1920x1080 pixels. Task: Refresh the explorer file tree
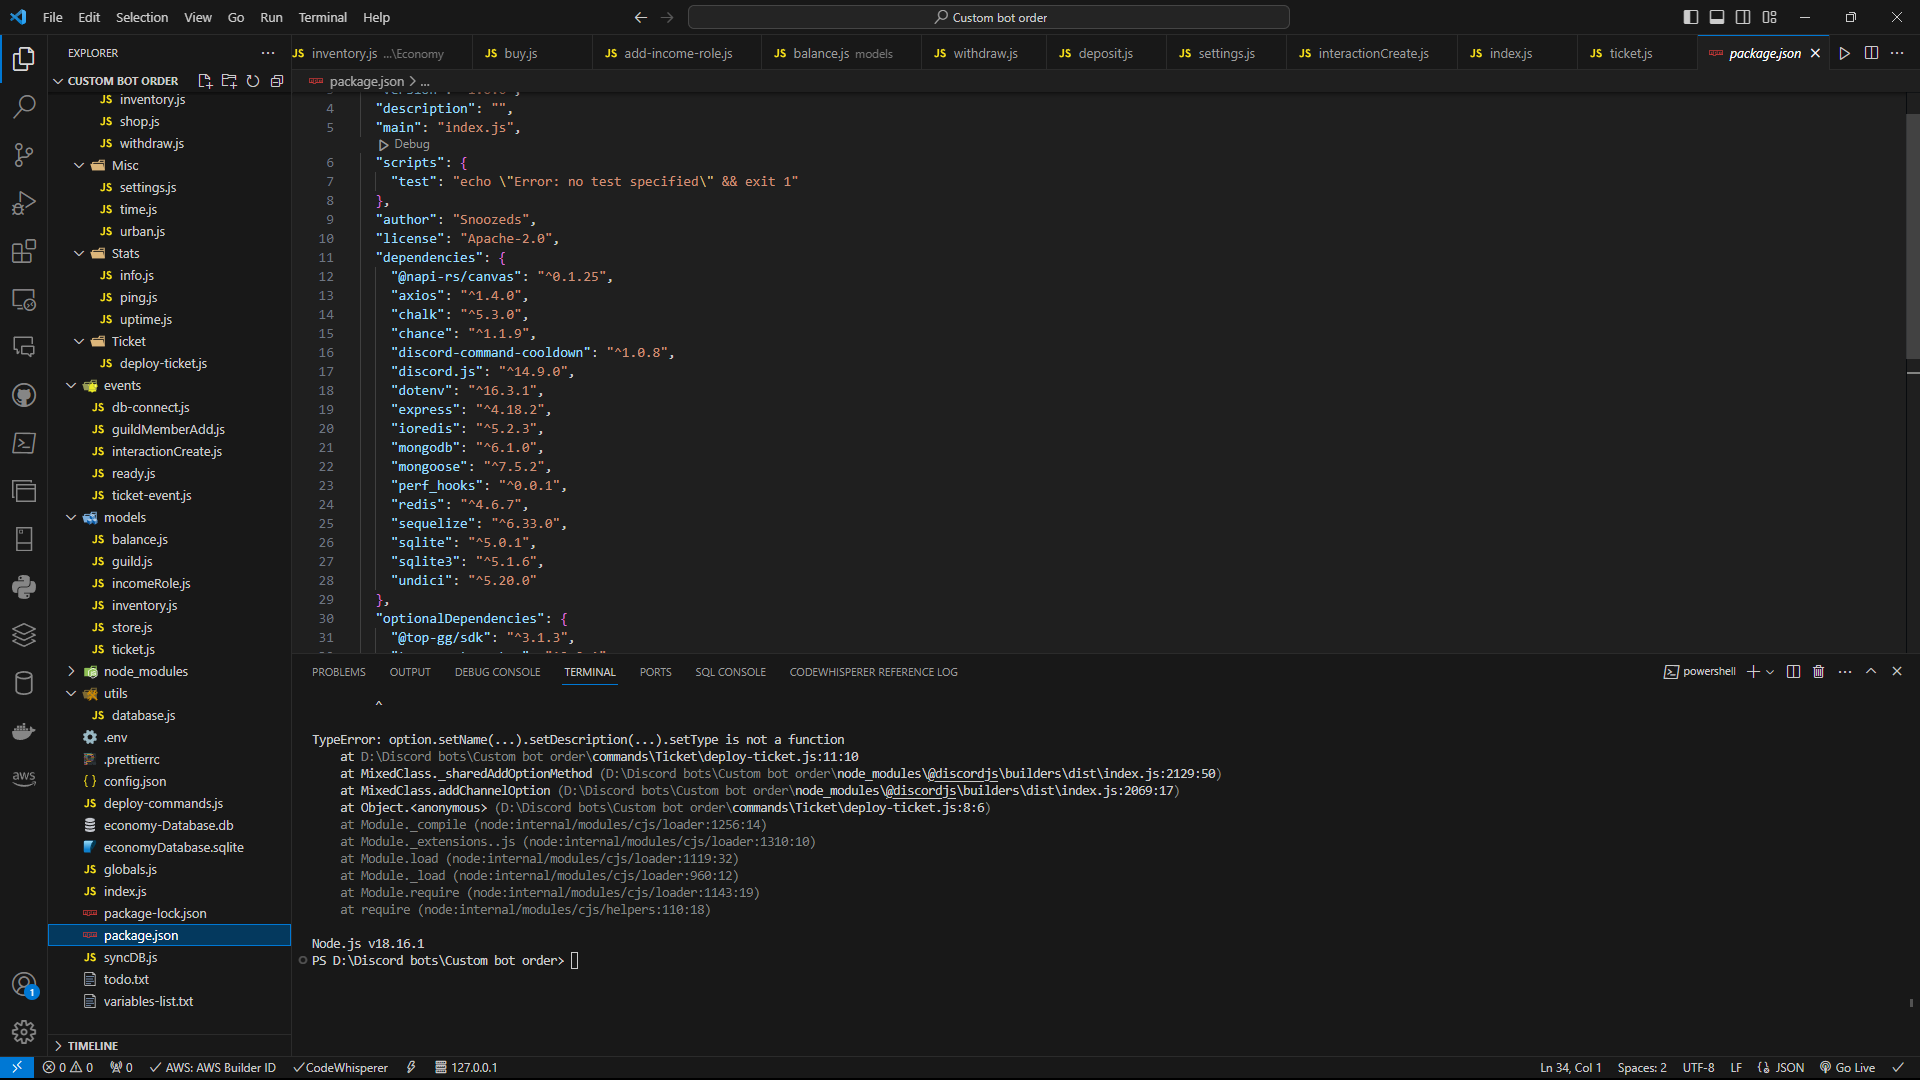[x=253, y=81]
